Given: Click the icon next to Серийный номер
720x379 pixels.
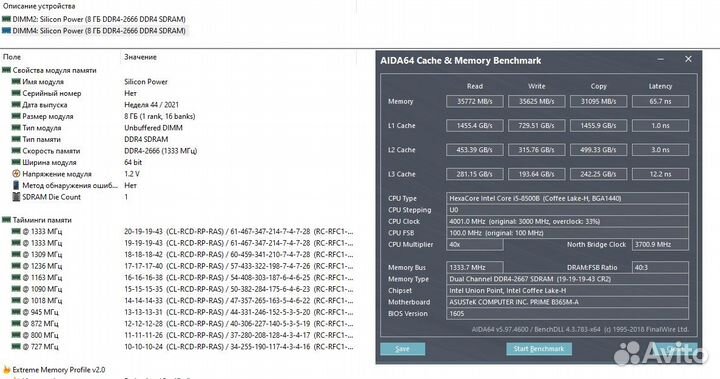Looking at the screenshot, I should pos(16,93).
